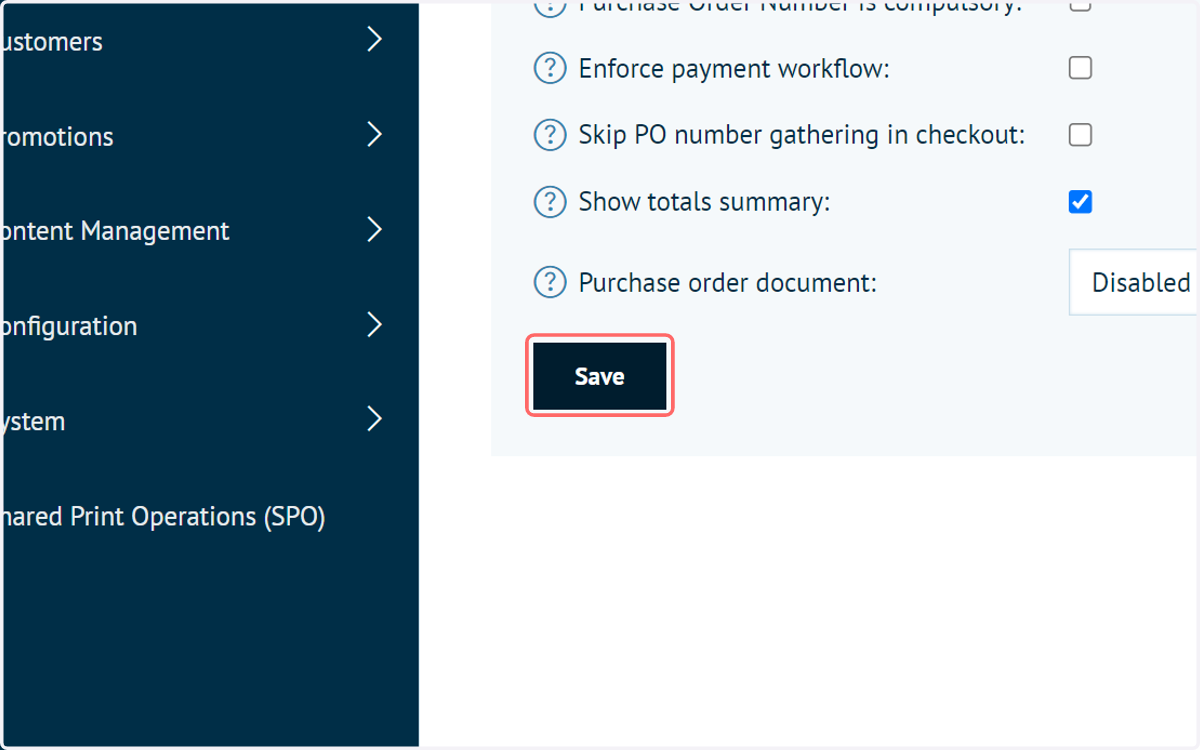Enable Skip PO number gathering in checkout
The width and height of the screenshot is (1200, 750).
(x=1080, y=135)
